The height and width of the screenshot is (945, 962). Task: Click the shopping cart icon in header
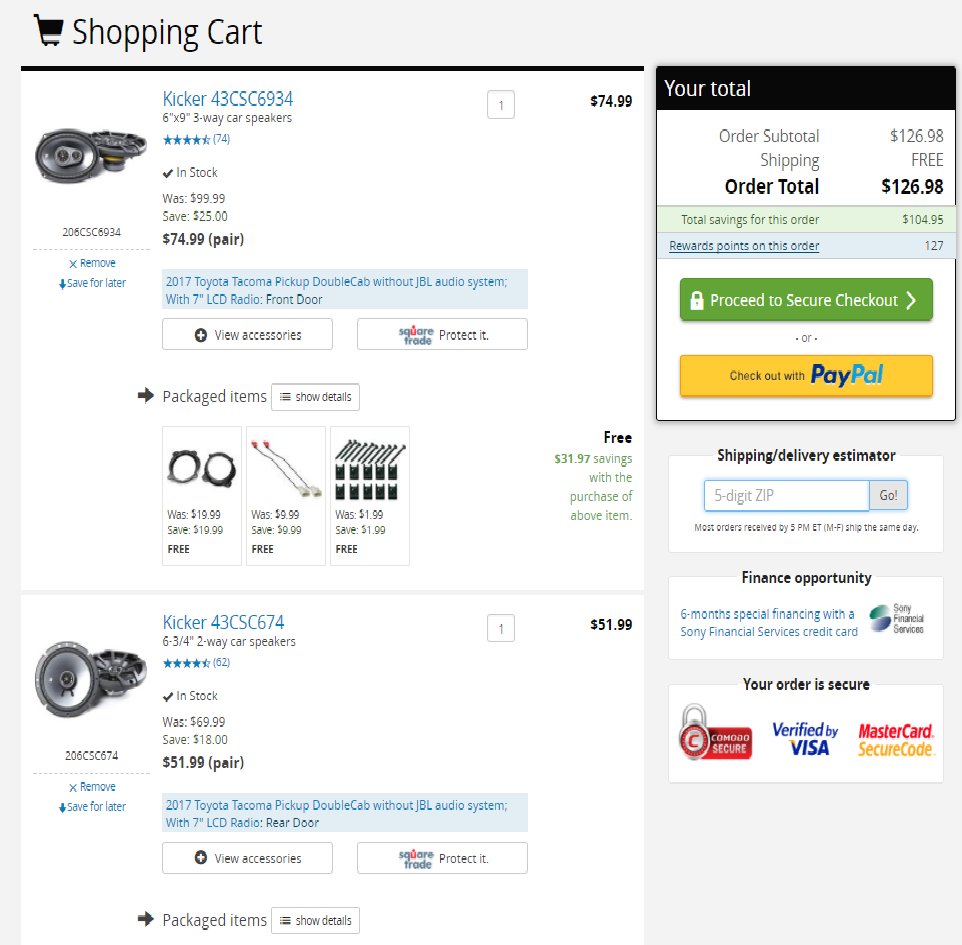tap(48, 30)
